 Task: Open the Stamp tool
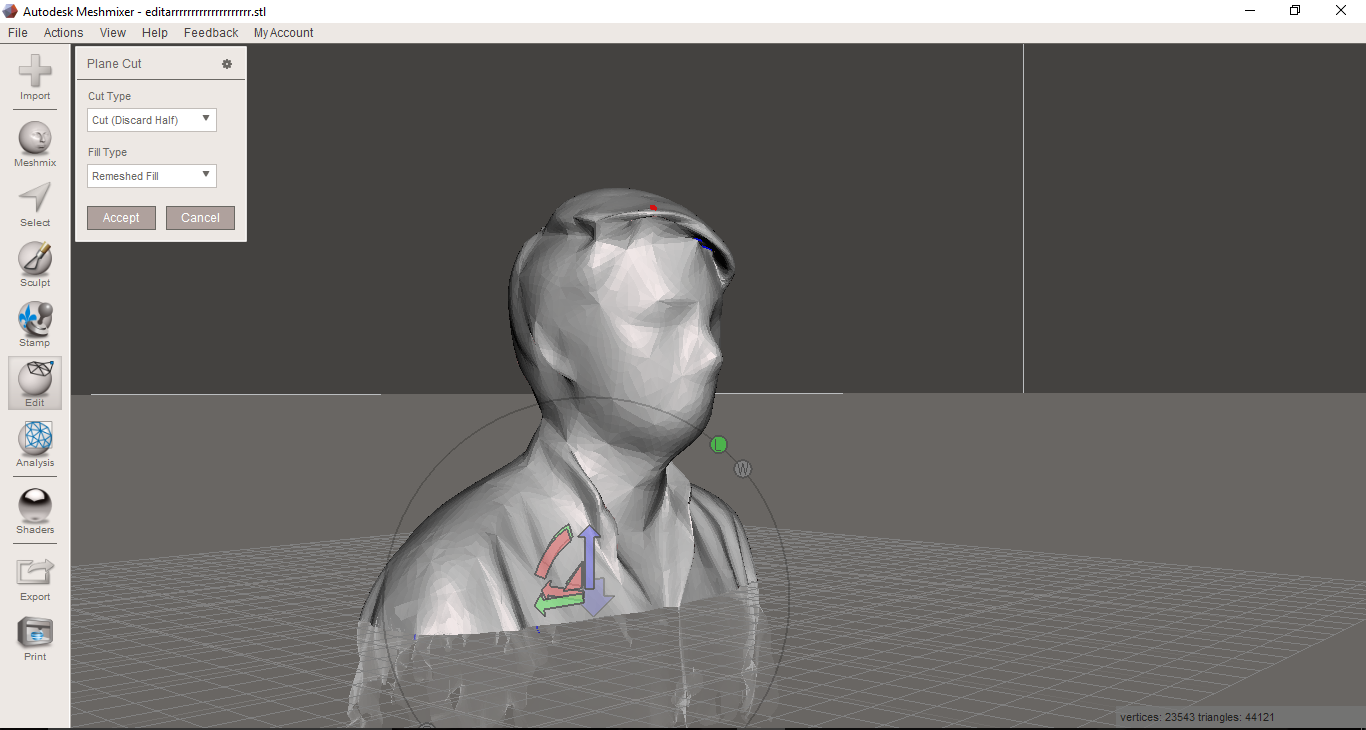[x=35, y=324]
